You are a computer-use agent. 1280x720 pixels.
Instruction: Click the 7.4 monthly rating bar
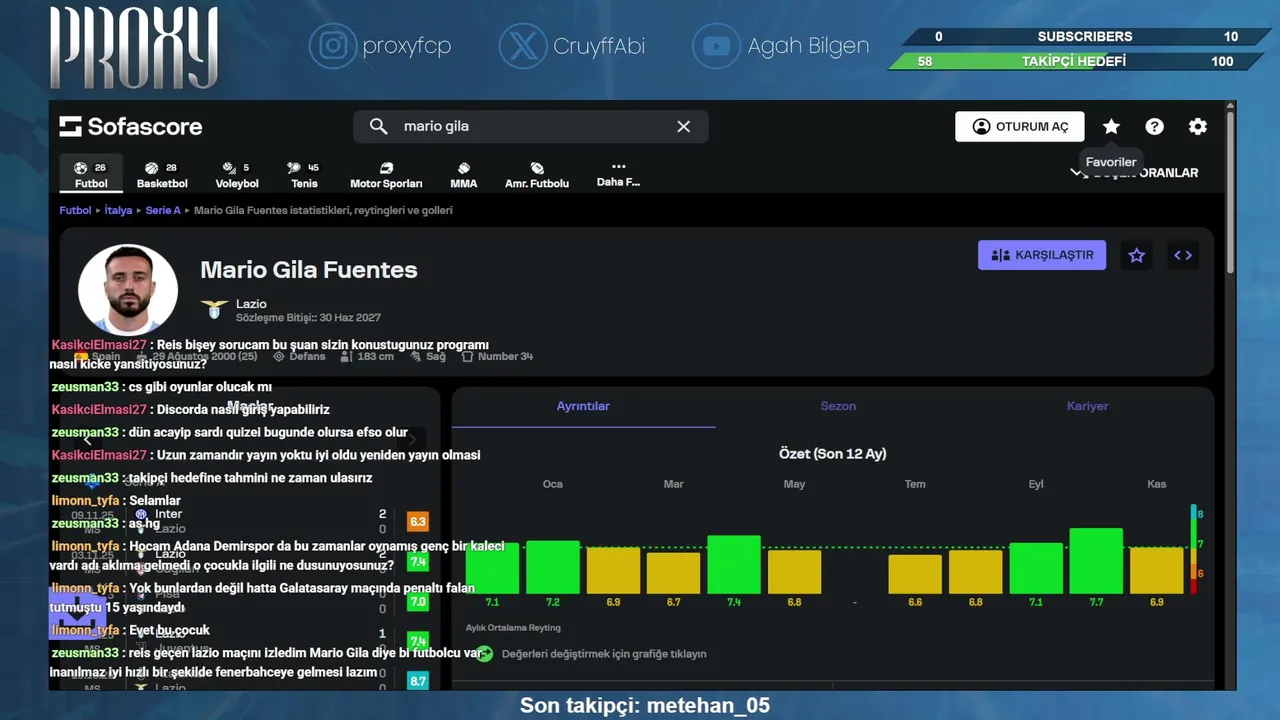734,565
